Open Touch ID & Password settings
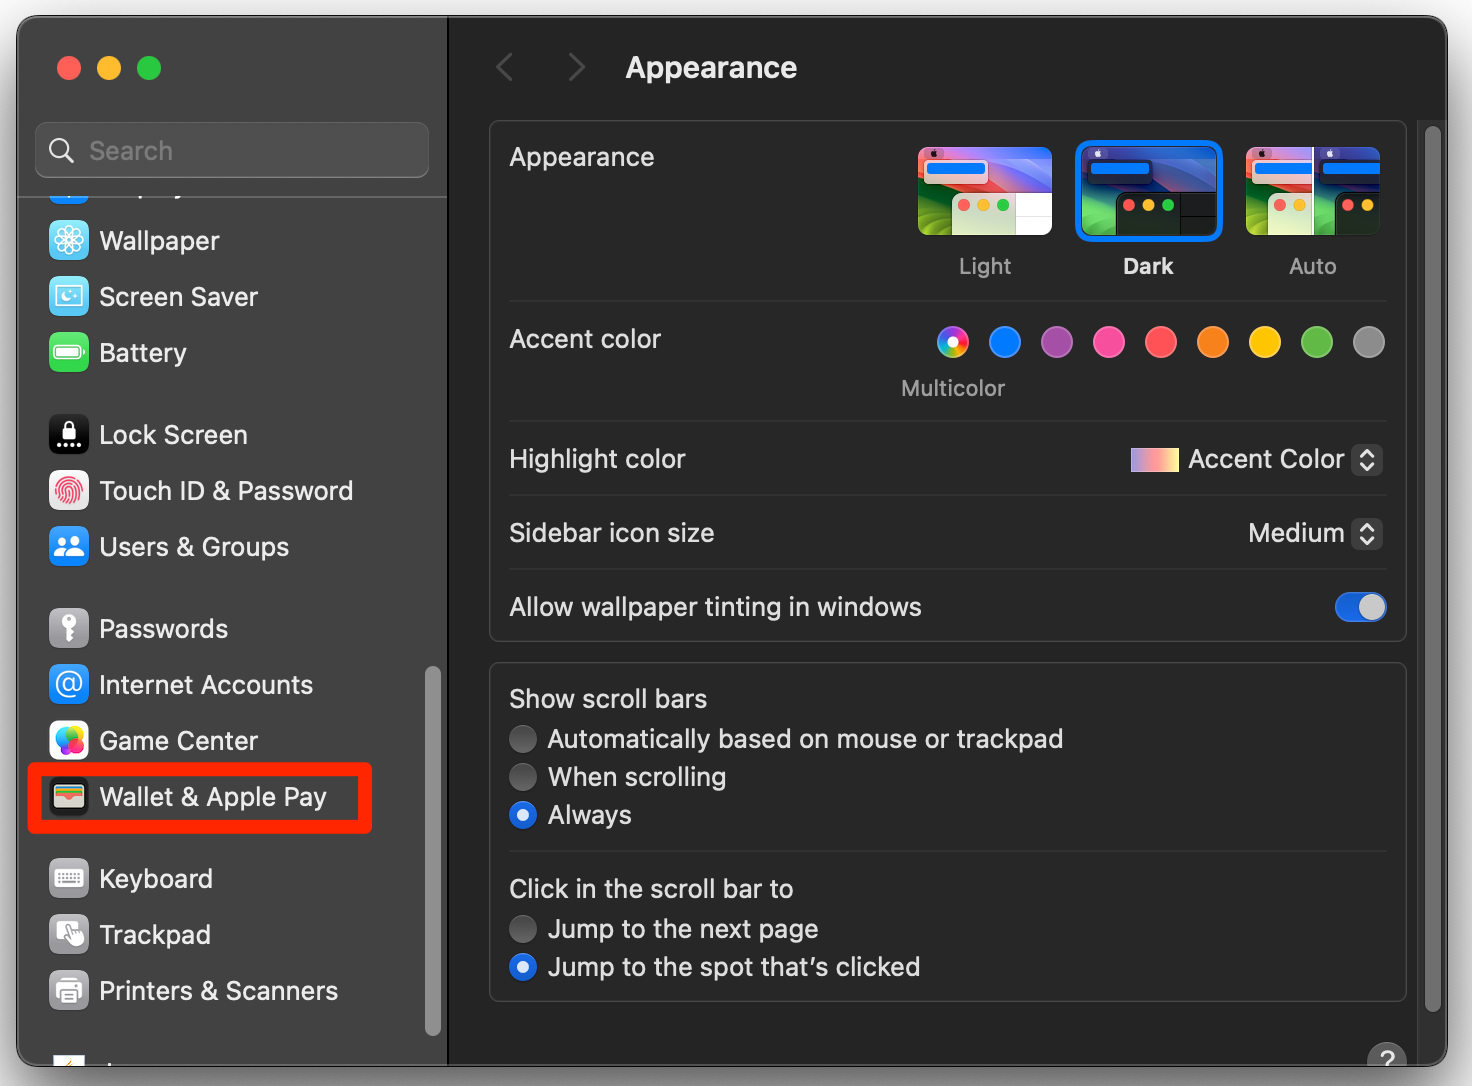The height and width of the screenshot is (1086, 1472). [x=226, y=490]
